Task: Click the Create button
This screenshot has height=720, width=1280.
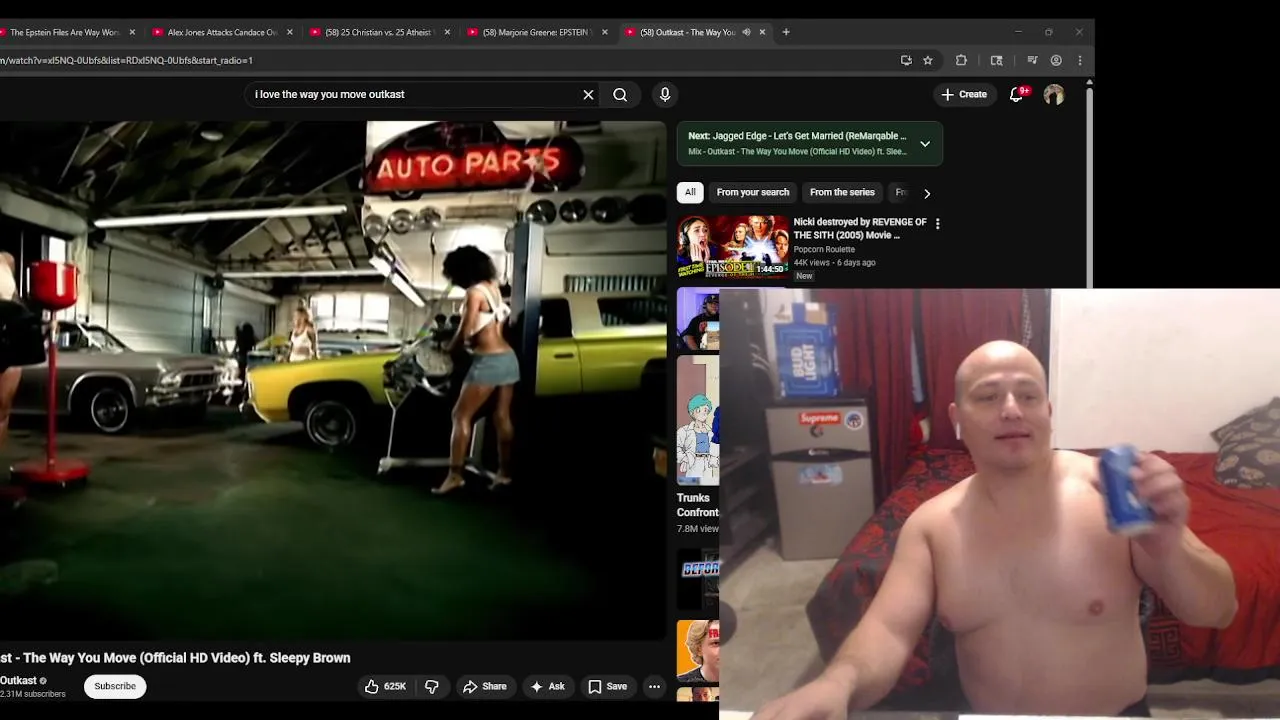Action: pos(964,94)
